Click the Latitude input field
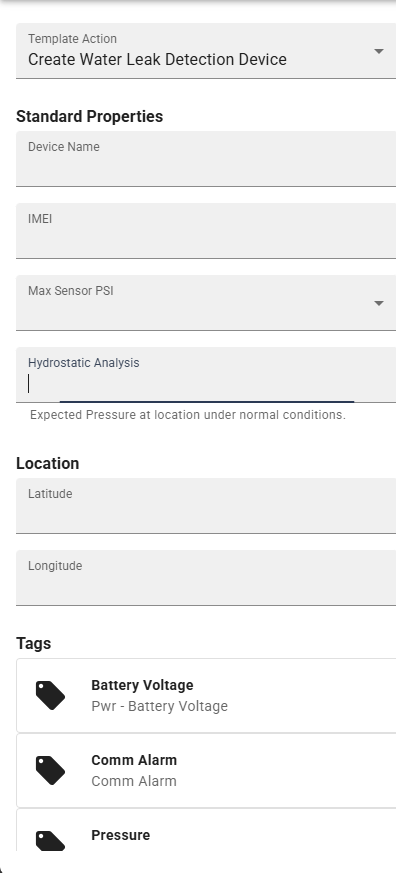 click(x=206, y=506)
